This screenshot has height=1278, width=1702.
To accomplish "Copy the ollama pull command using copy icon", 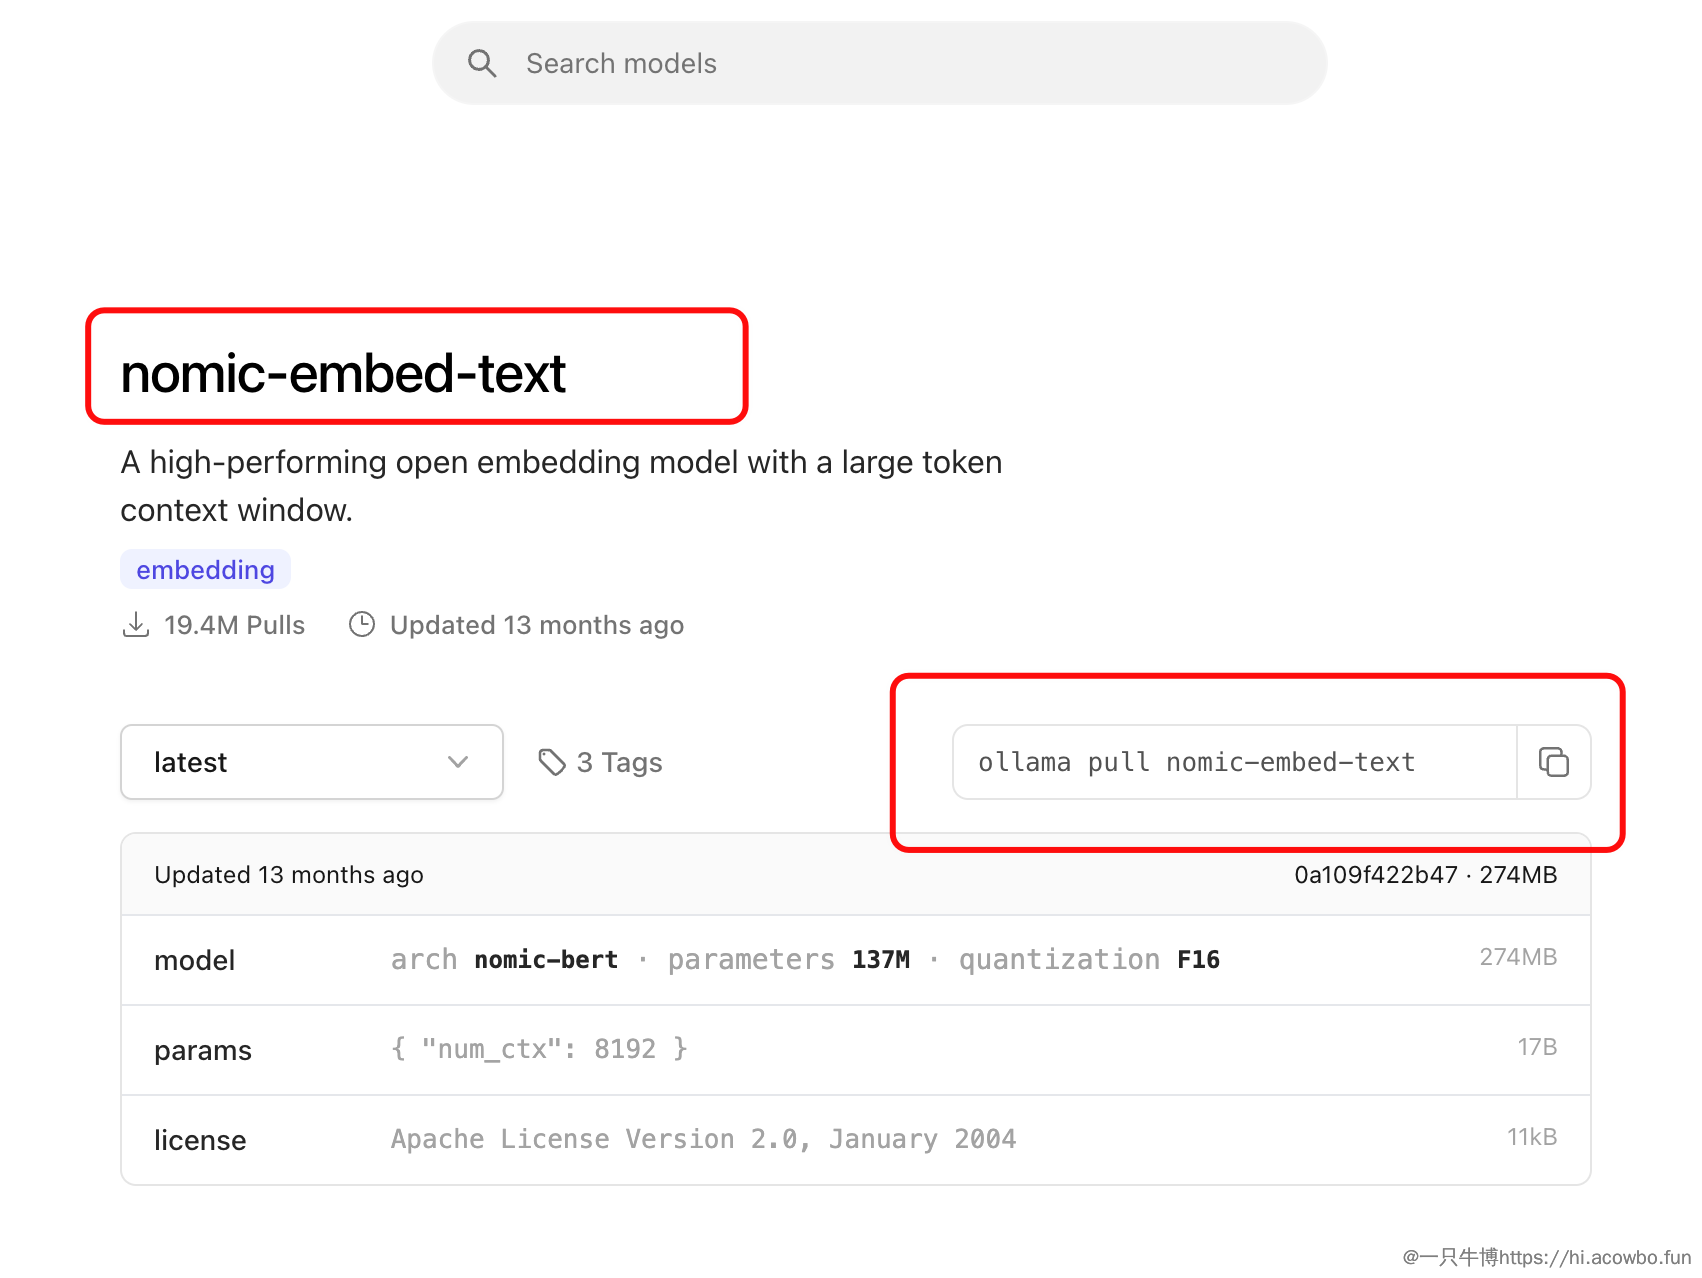I will click(x=1553, y=762).
